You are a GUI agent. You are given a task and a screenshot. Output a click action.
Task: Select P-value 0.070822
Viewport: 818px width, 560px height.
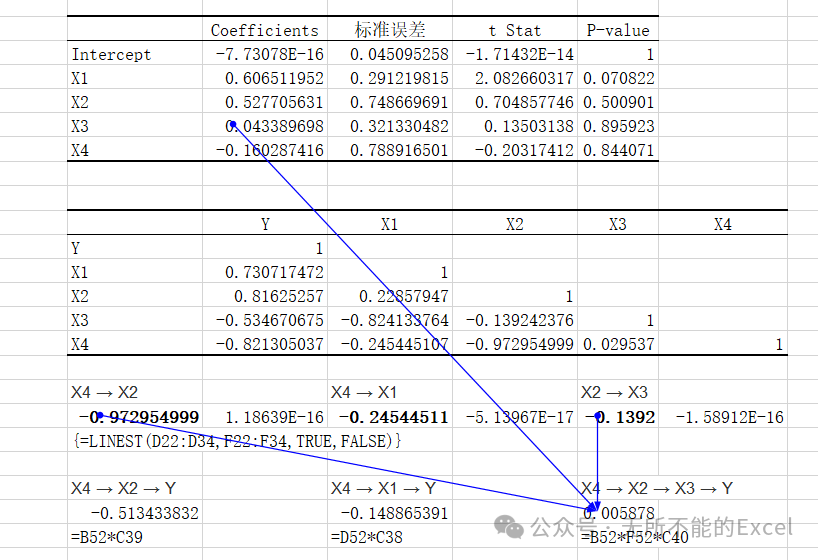[618, 78]
